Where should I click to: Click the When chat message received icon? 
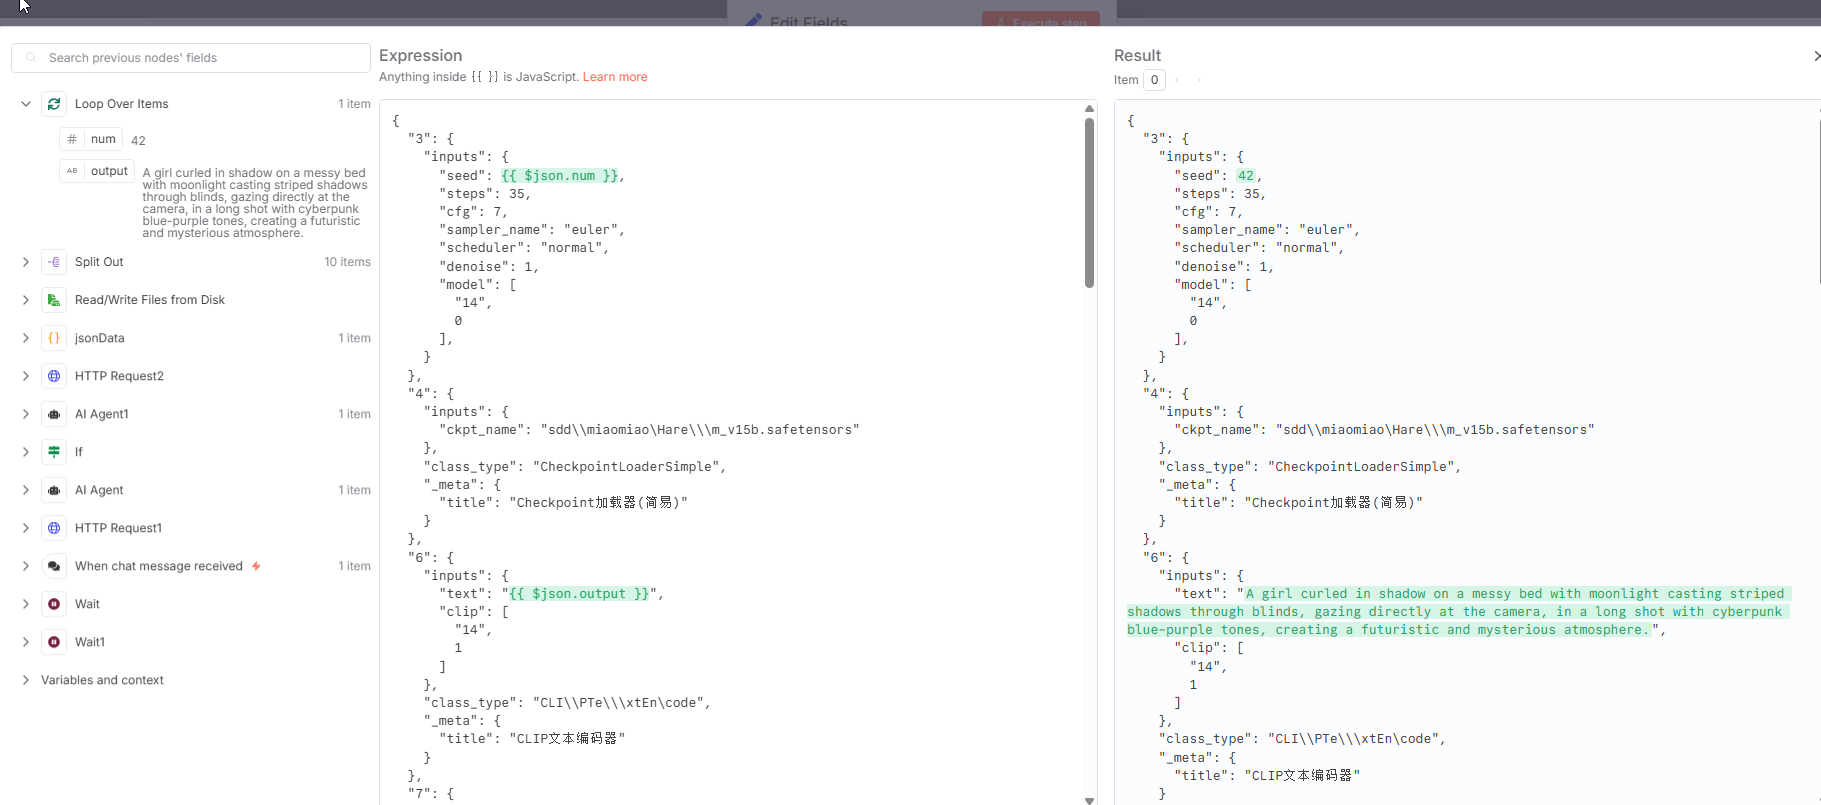[x=54, y=566]
